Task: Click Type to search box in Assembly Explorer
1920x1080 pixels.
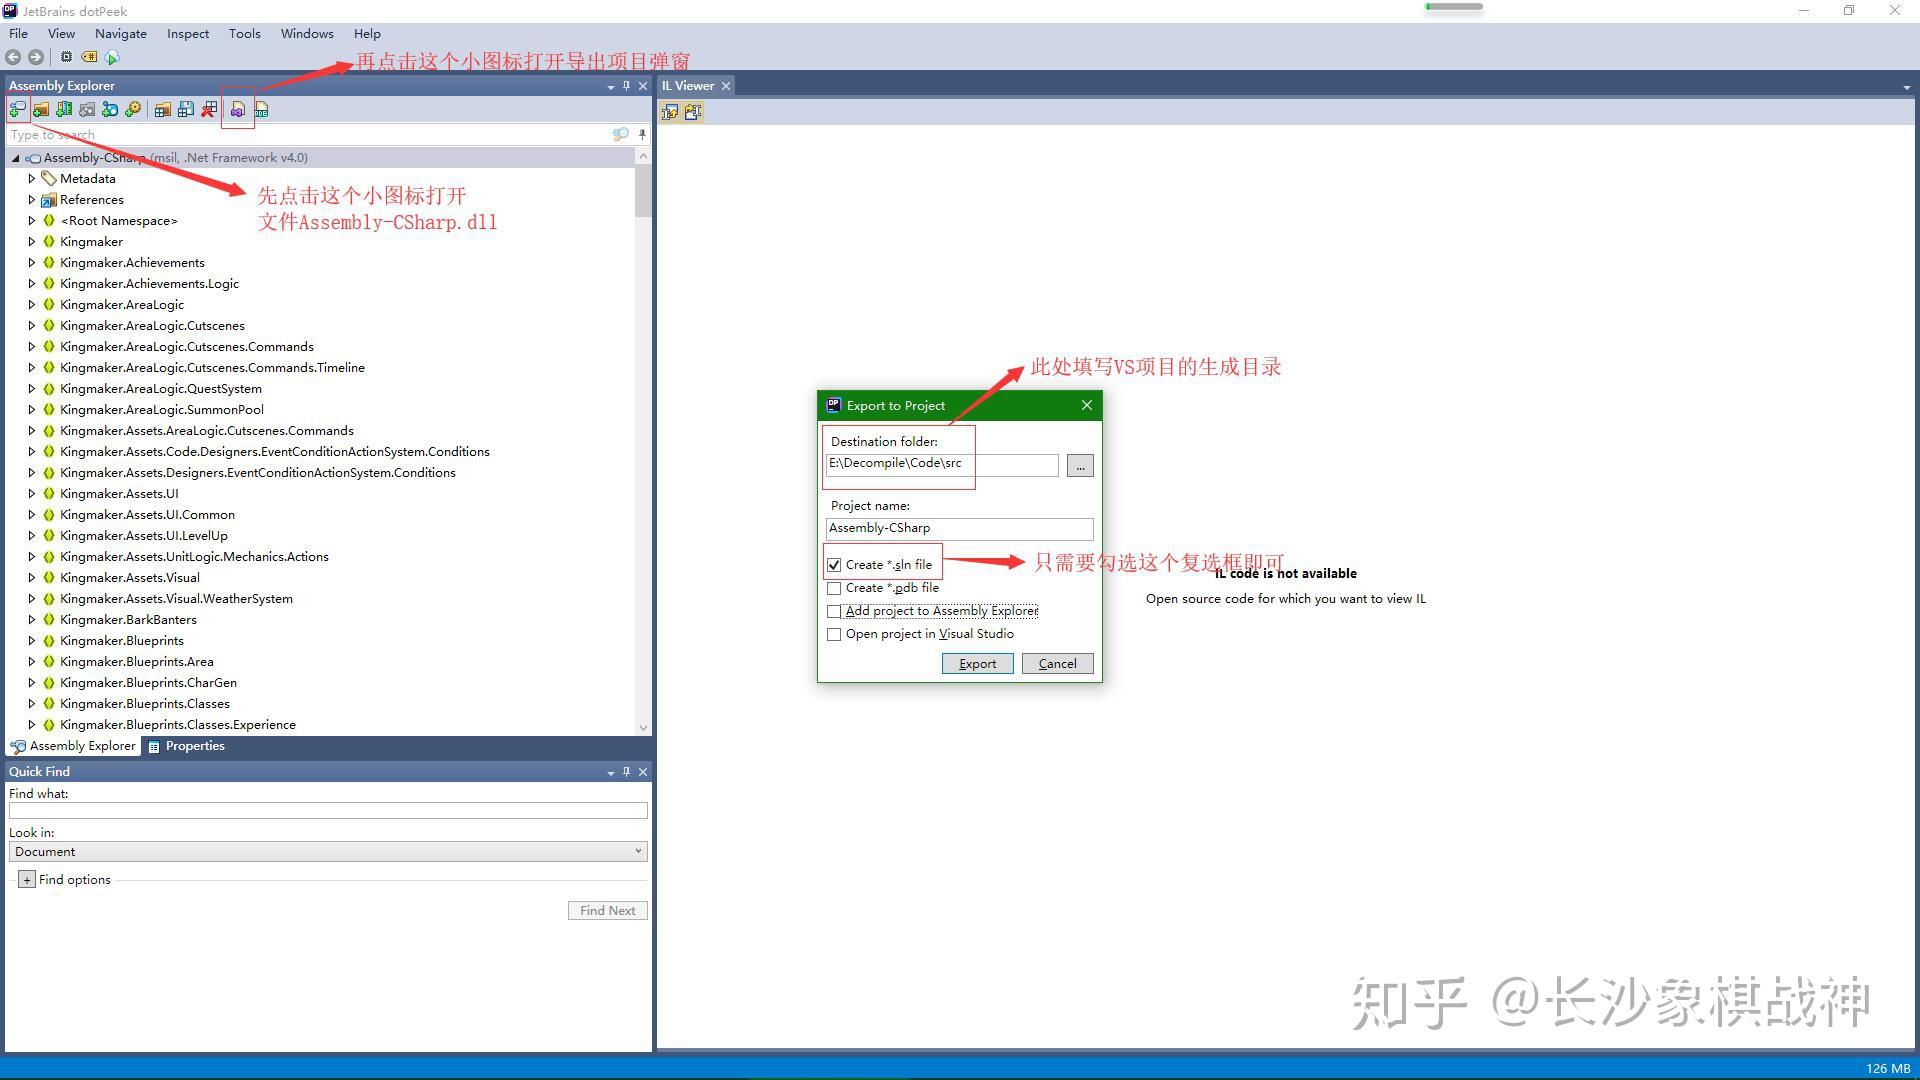Action: tap(310, 134)
